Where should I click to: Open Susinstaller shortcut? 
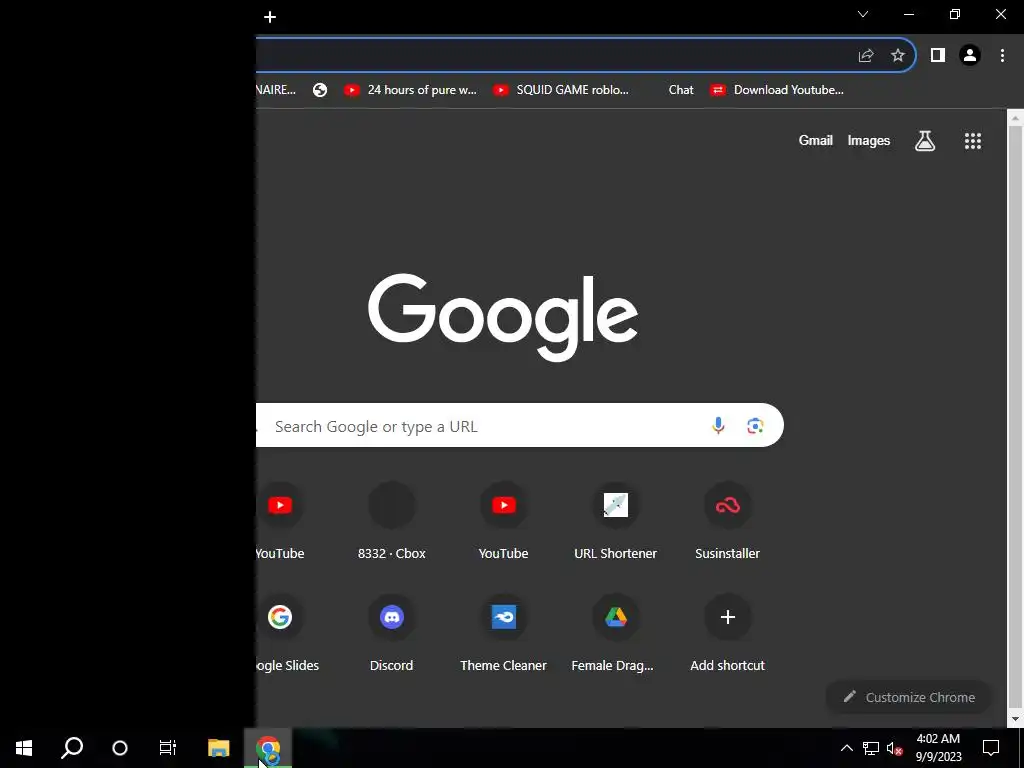click(x=728, y=522)
